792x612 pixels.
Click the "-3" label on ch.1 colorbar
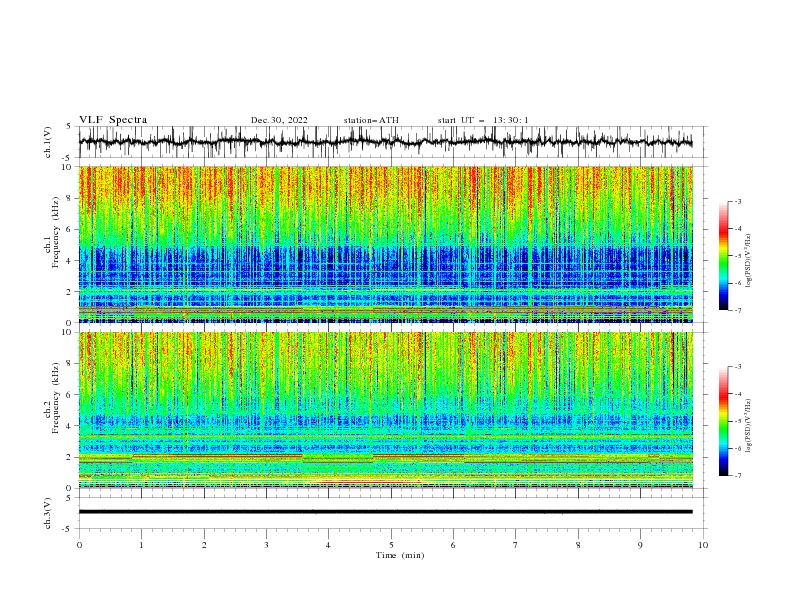(737, 201)
